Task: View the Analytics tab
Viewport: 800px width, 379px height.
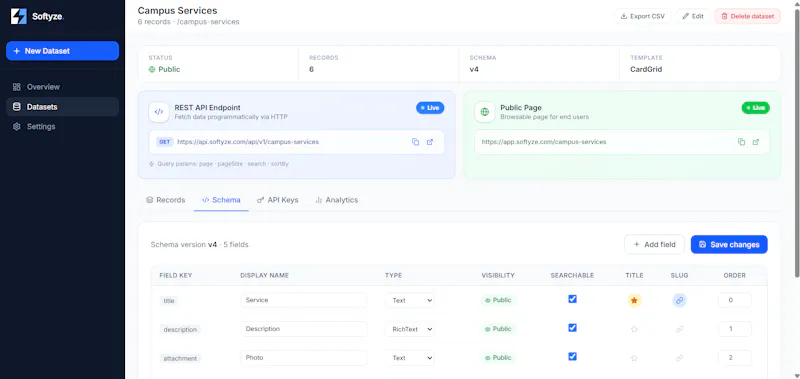Action: point(336,200)
